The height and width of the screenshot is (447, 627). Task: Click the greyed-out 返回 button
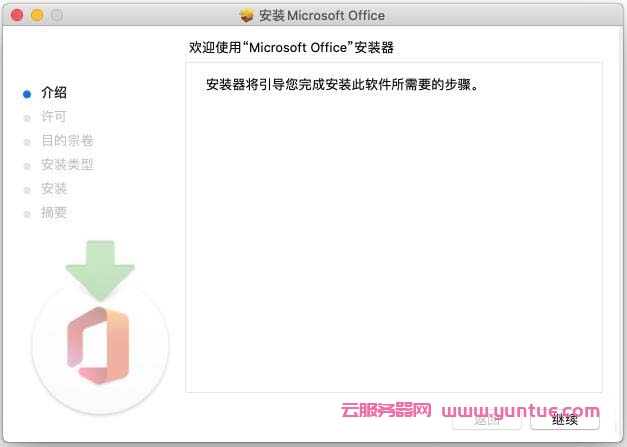tap(487, 420)
